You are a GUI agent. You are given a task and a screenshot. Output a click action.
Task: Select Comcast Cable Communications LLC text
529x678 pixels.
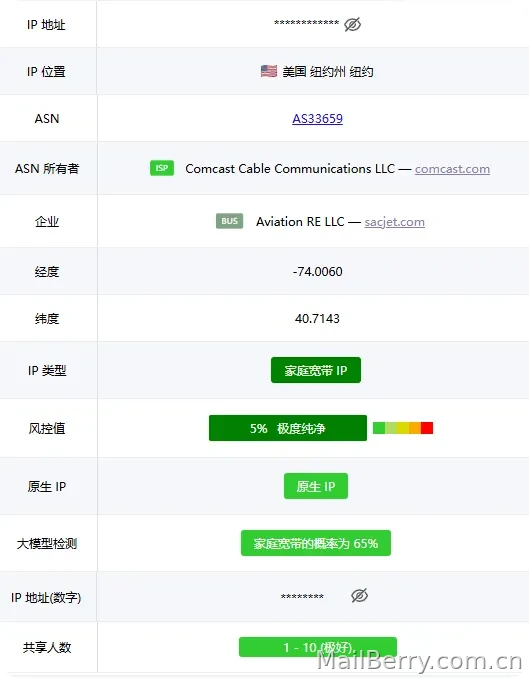[x=290, y=169]
